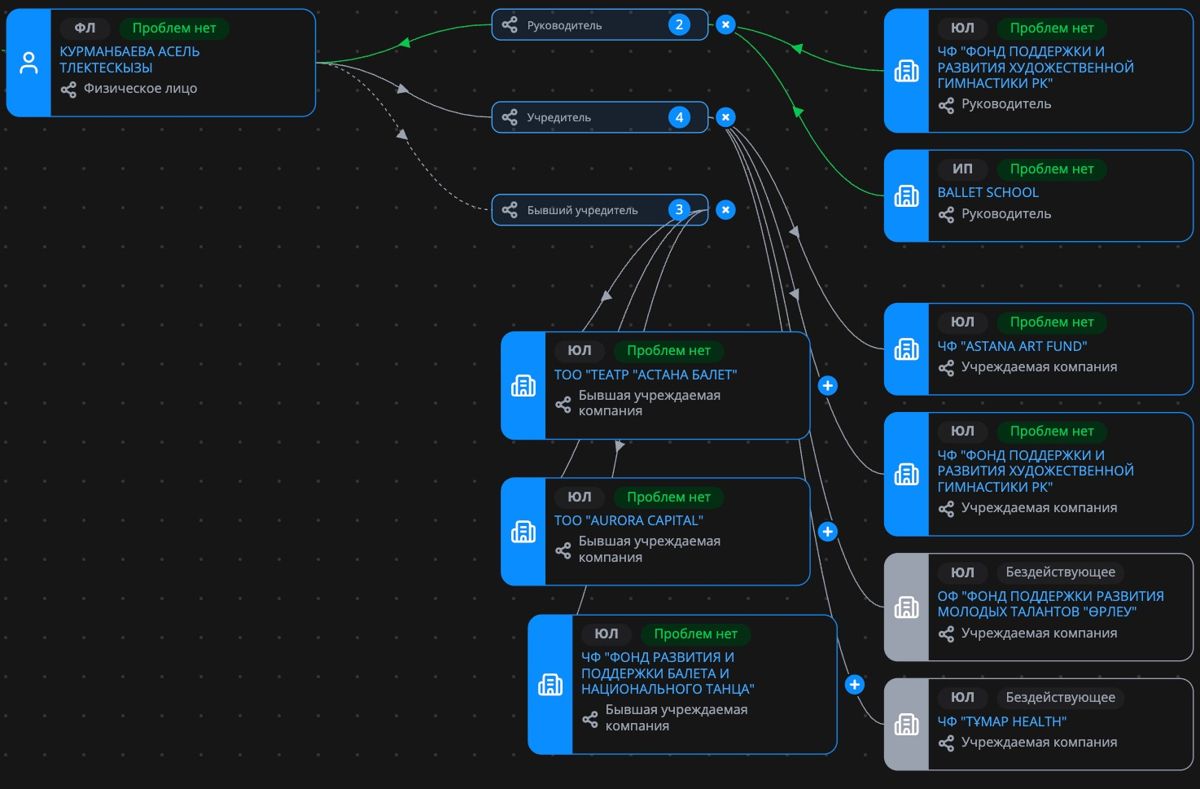The width and height of the screenshot is (1200, 789).
Task: Click Бездействующее status on ТҰМАР HEALTH card
Action: point(1060,697)
